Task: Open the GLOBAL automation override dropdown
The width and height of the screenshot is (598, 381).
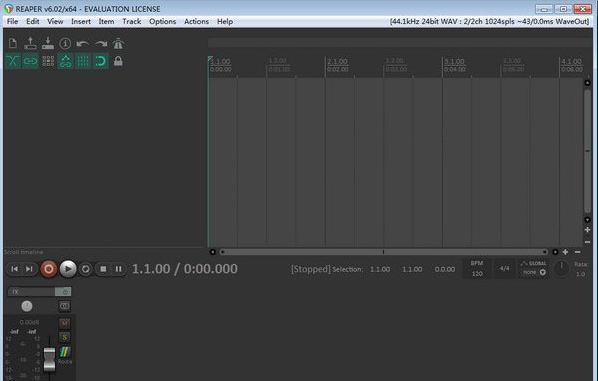Action: pyautogui.click(x=534, y=268)
